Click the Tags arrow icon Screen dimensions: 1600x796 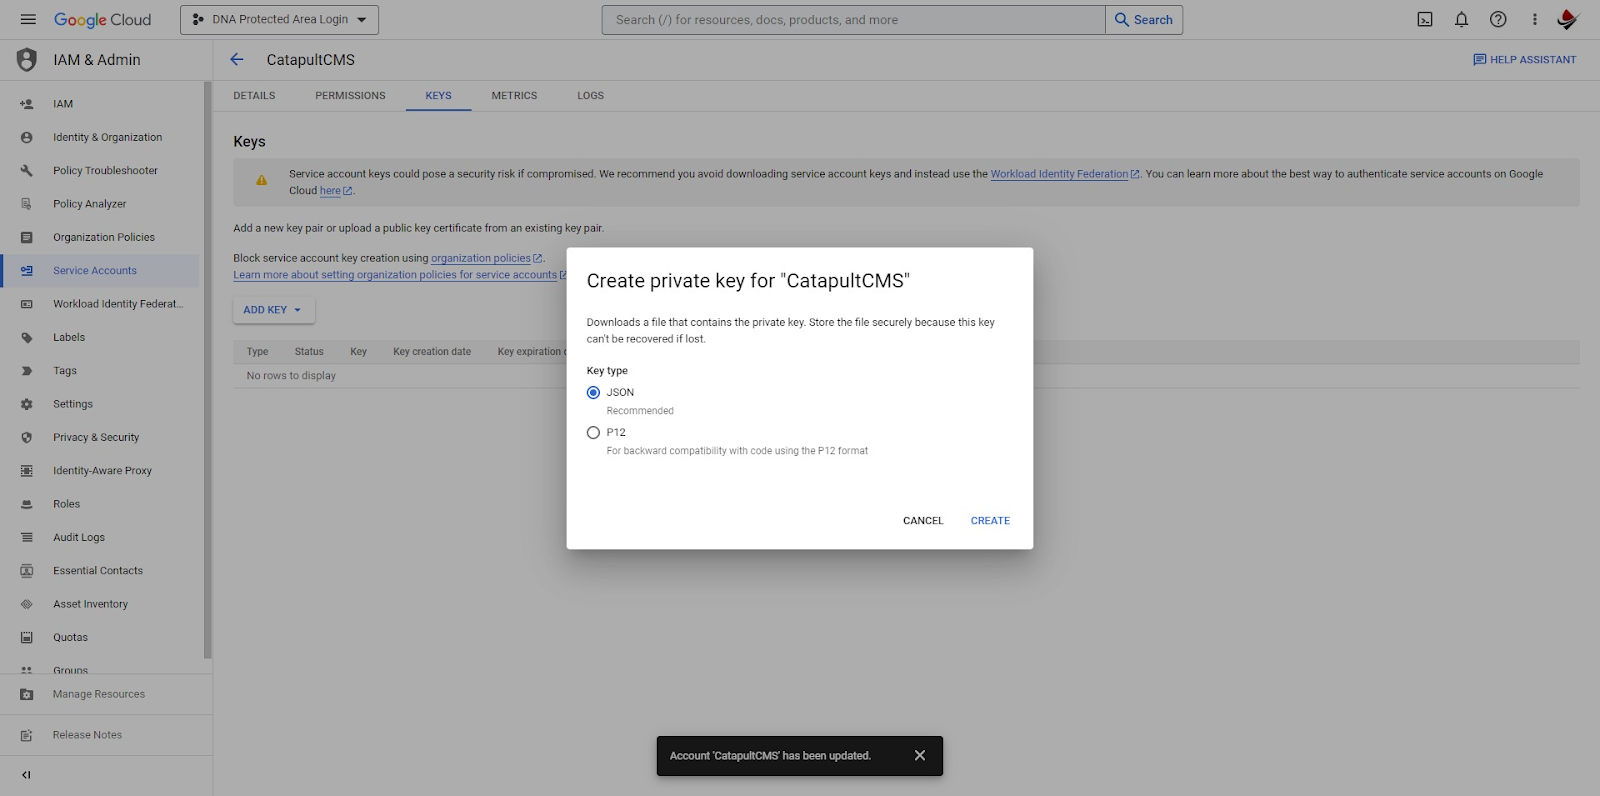point(27,371)
